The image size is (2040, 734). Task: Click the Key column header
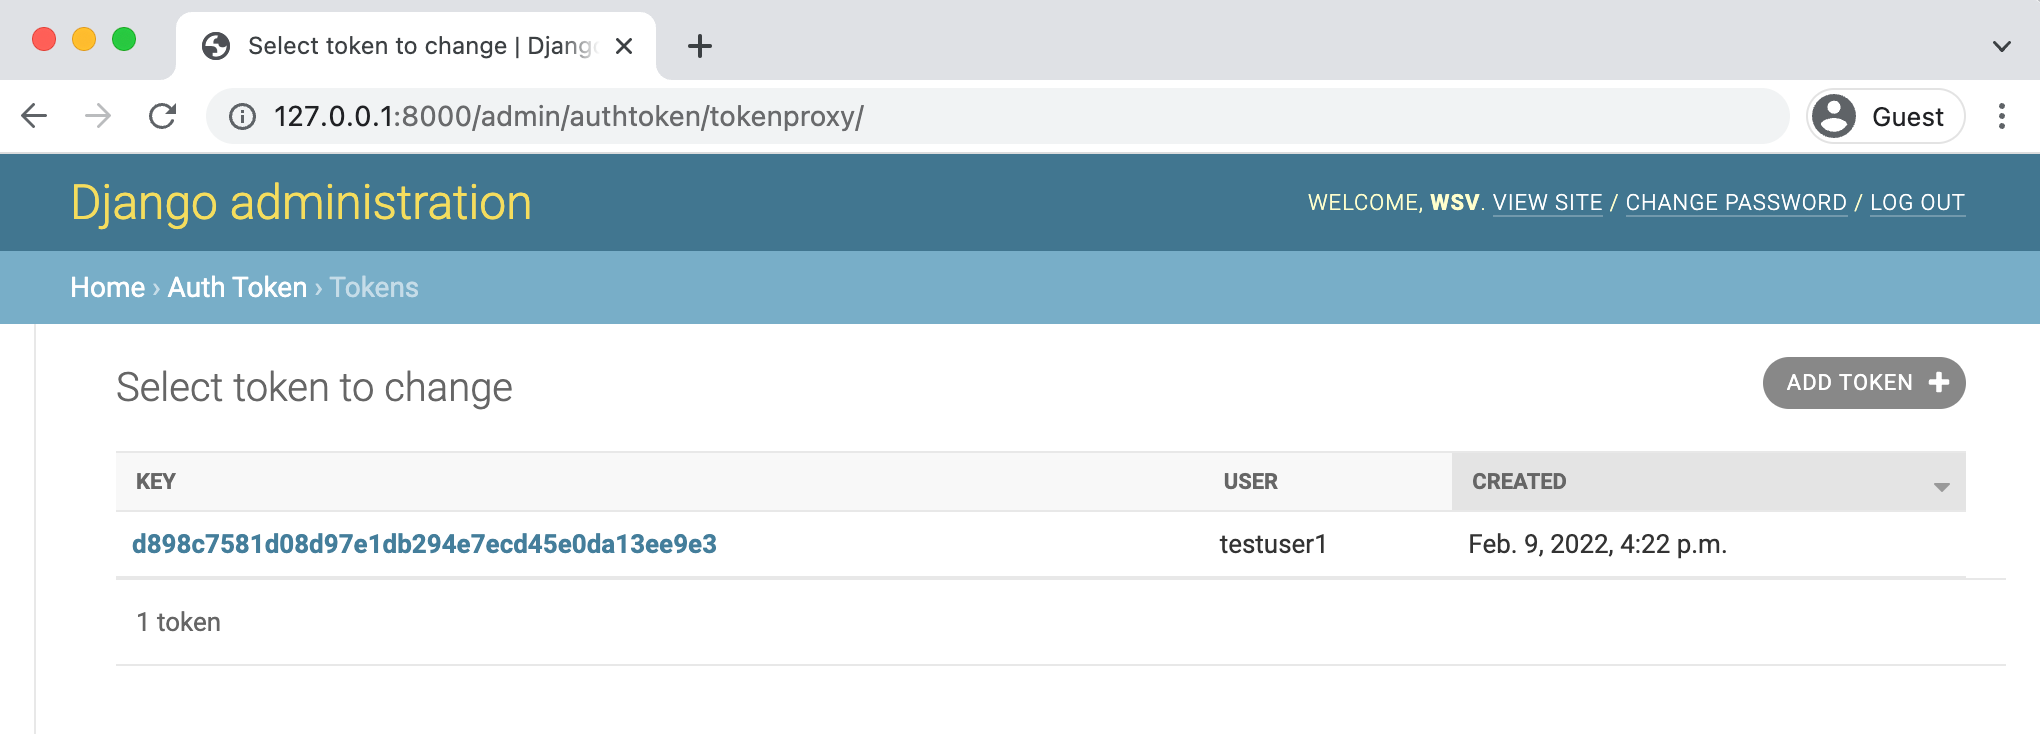pos(156,481)
